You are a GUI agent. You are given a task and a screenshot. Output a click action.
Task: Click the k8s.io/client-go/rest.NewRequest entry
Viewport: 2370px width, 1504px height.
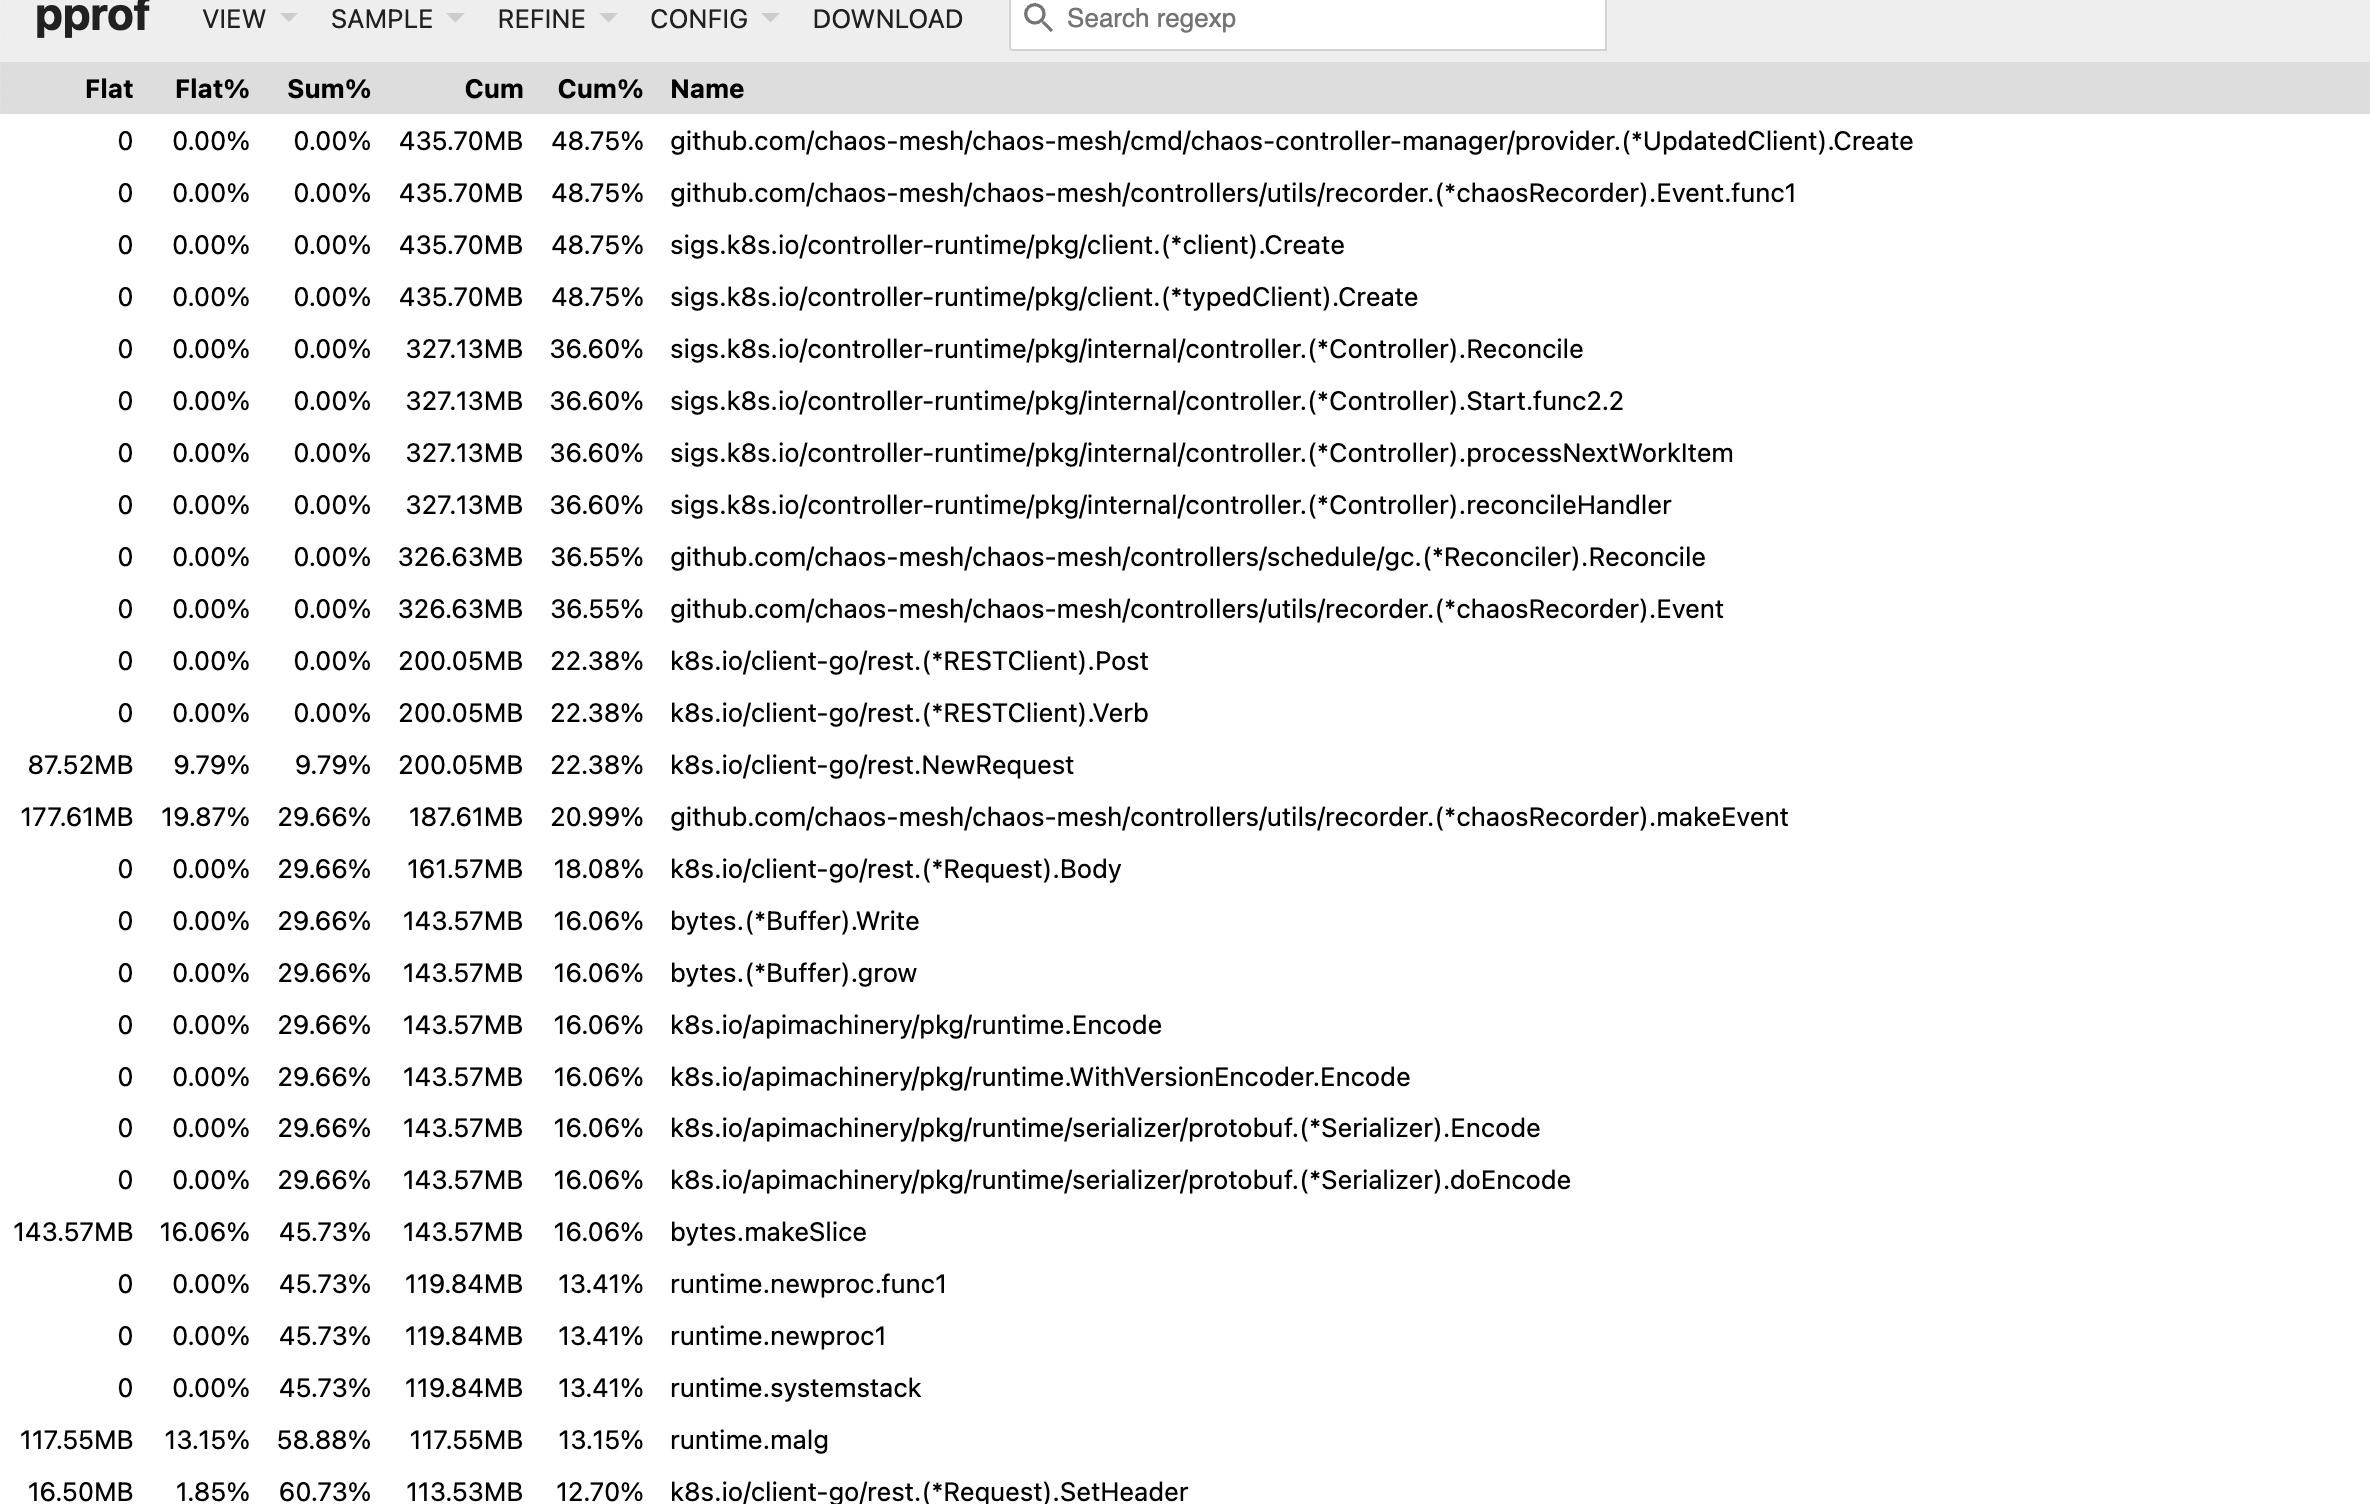pyautogui.click(x=872, y=764)
